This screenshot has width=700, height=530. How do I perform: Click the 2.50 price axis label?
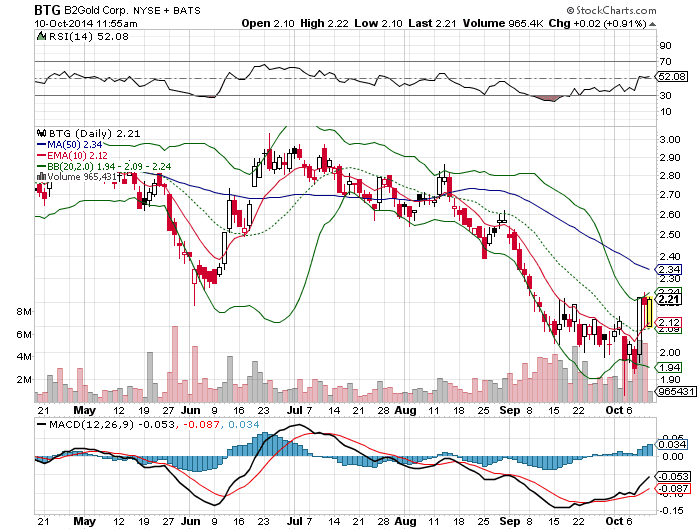tap(670, 234)
